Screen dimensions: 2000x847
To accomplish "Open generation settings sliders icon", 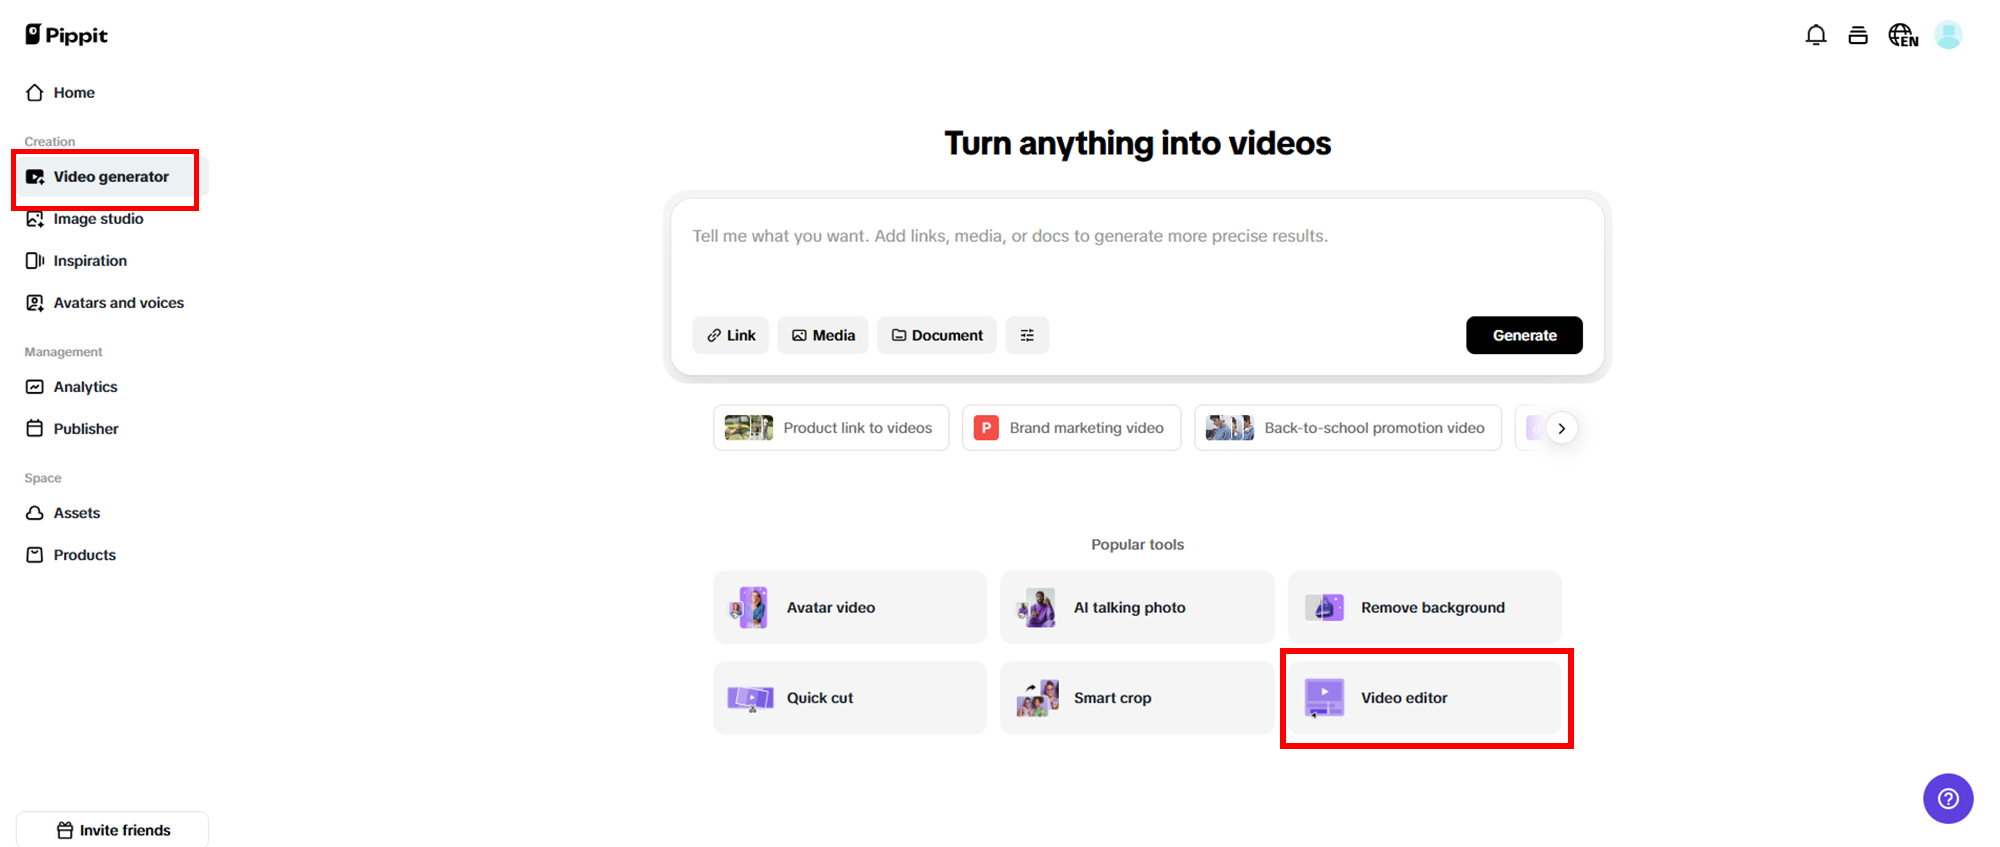I will click(1027, 335).
